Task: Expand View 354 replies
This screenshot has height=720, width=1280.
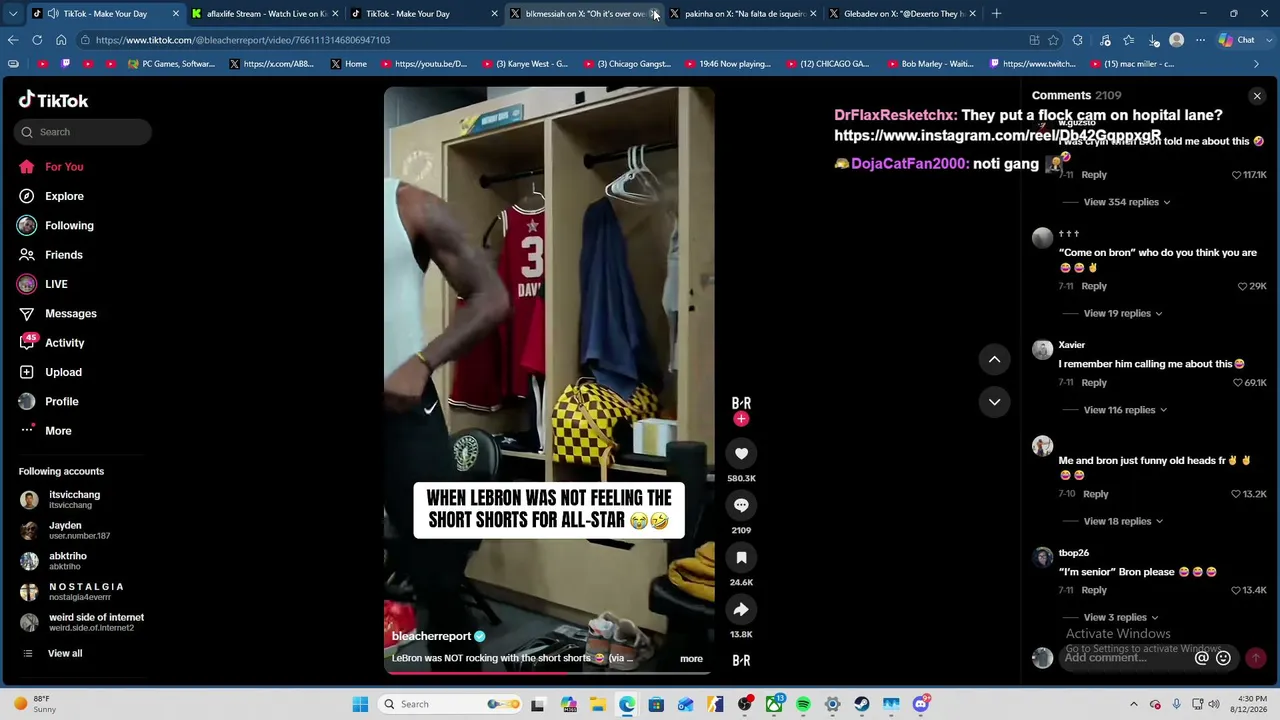Action: tap(1126, 202)
